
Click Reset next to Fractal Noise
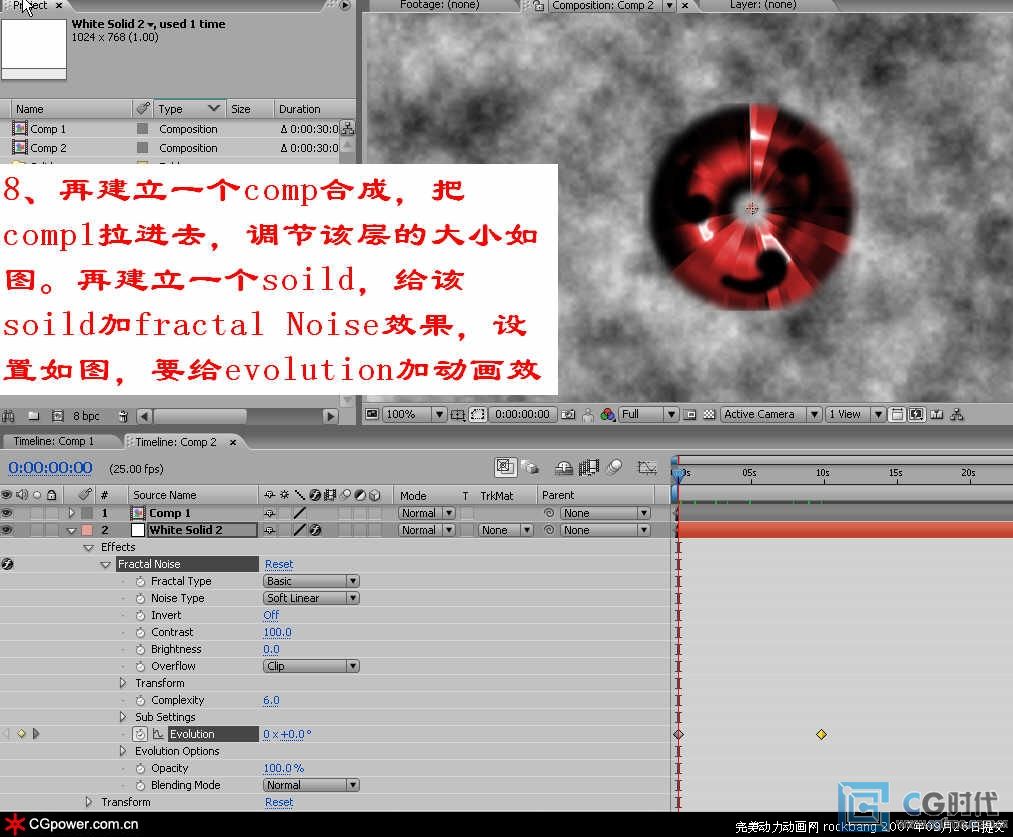[x=279, y=564]
